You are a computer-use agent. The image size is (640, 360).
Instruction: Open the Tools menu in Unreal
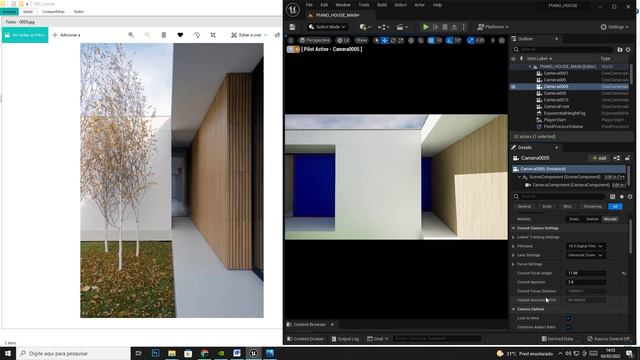[364, 5]
